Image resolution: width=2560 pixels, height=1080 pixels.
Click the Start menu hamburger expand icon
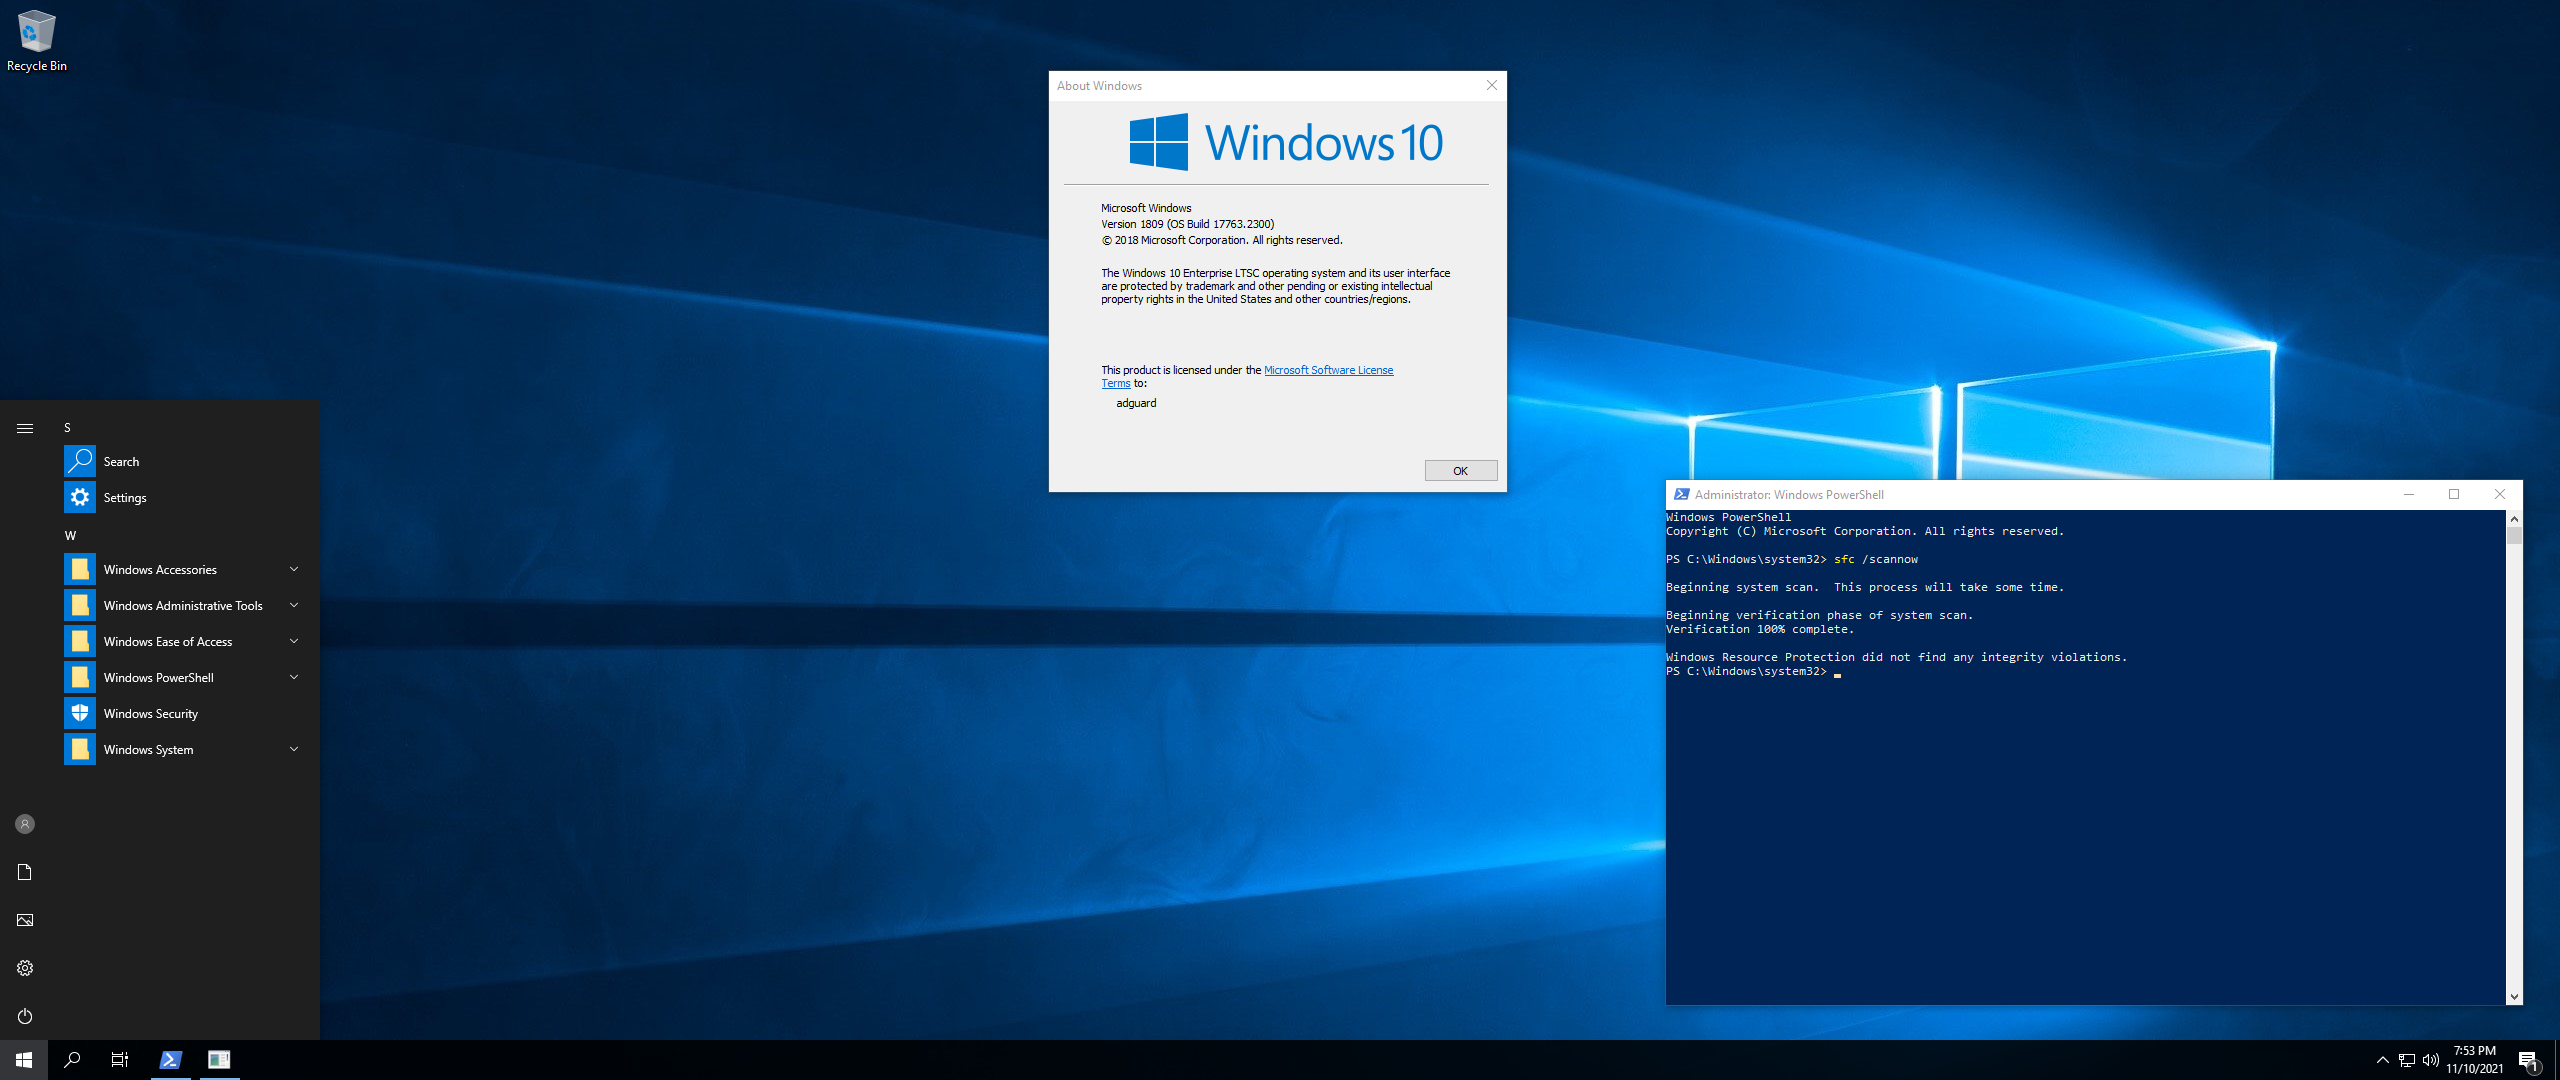(25, 428)
